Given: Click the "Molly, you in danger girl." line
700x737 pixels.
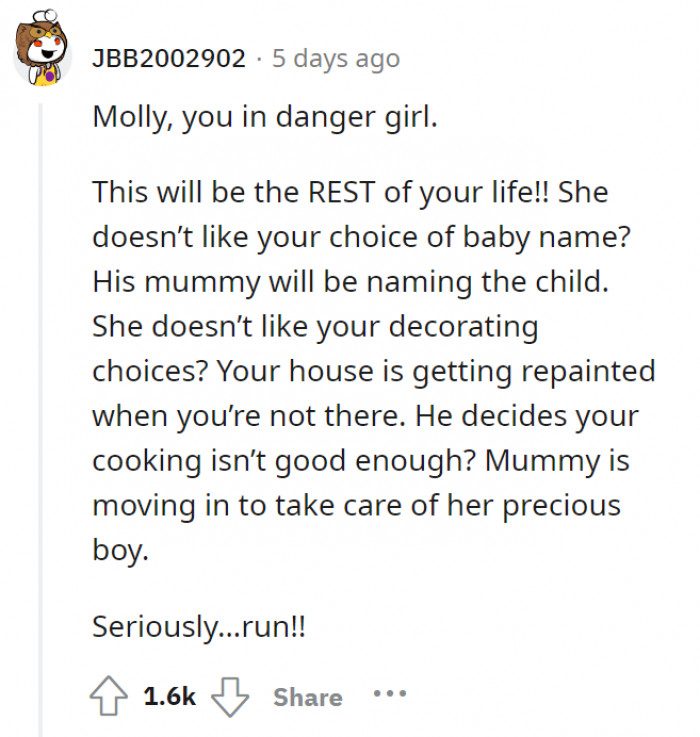Looking at the screenshot, I should [265, 117].
